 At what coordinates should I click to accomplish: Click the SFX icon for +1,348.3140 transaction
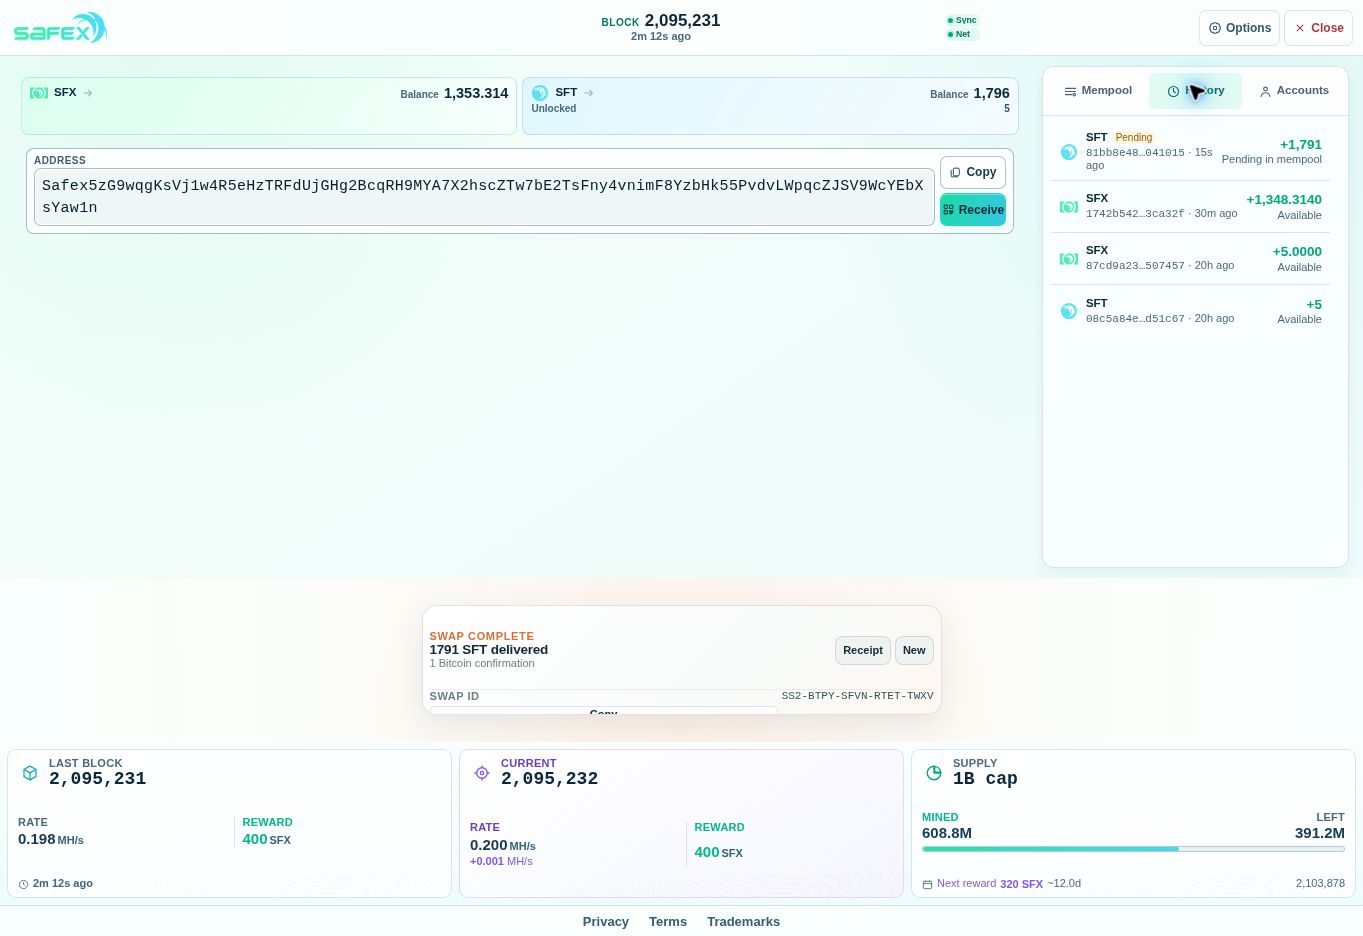tap(1069, 206)
